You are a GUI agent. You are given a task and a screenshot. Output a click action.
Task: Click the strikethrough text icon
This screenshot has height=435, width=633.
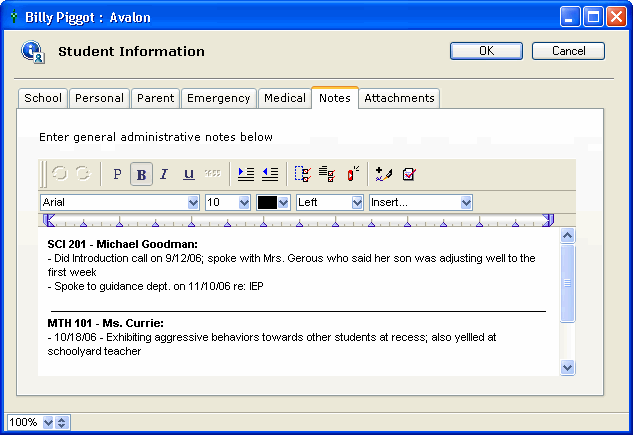(x=212, y=174)
